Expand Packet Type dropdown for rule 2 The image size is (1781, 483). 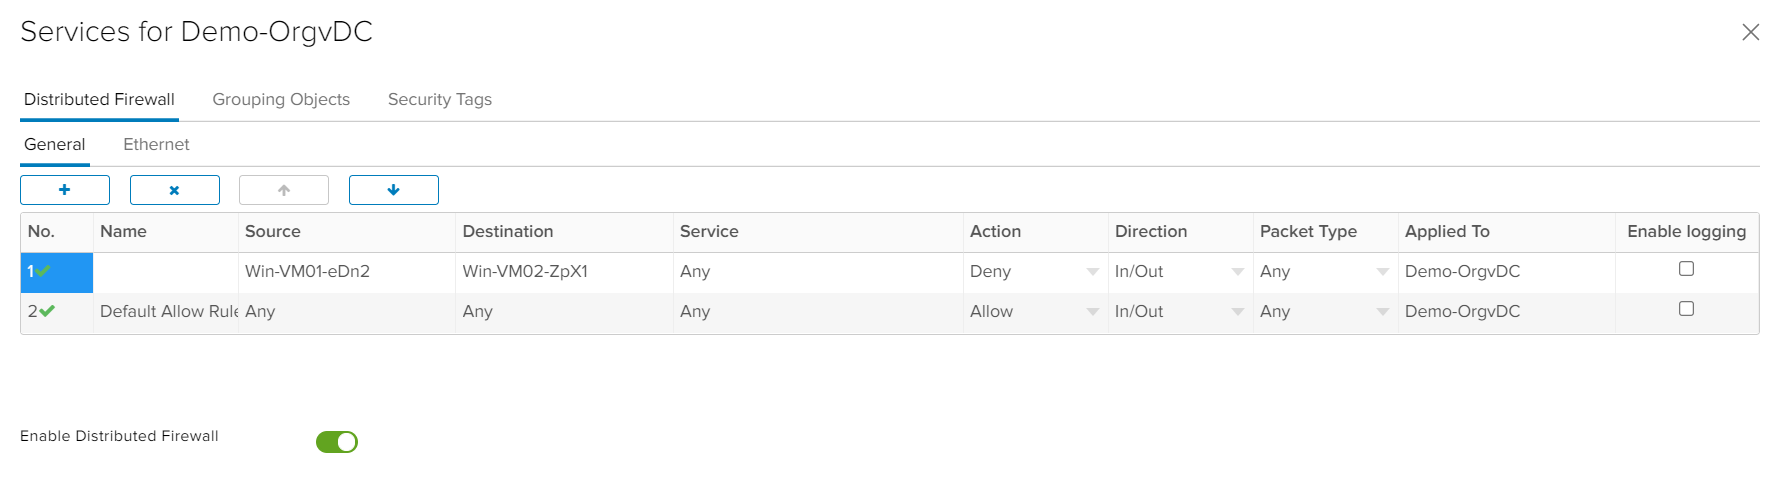[x=1382, y=312]
